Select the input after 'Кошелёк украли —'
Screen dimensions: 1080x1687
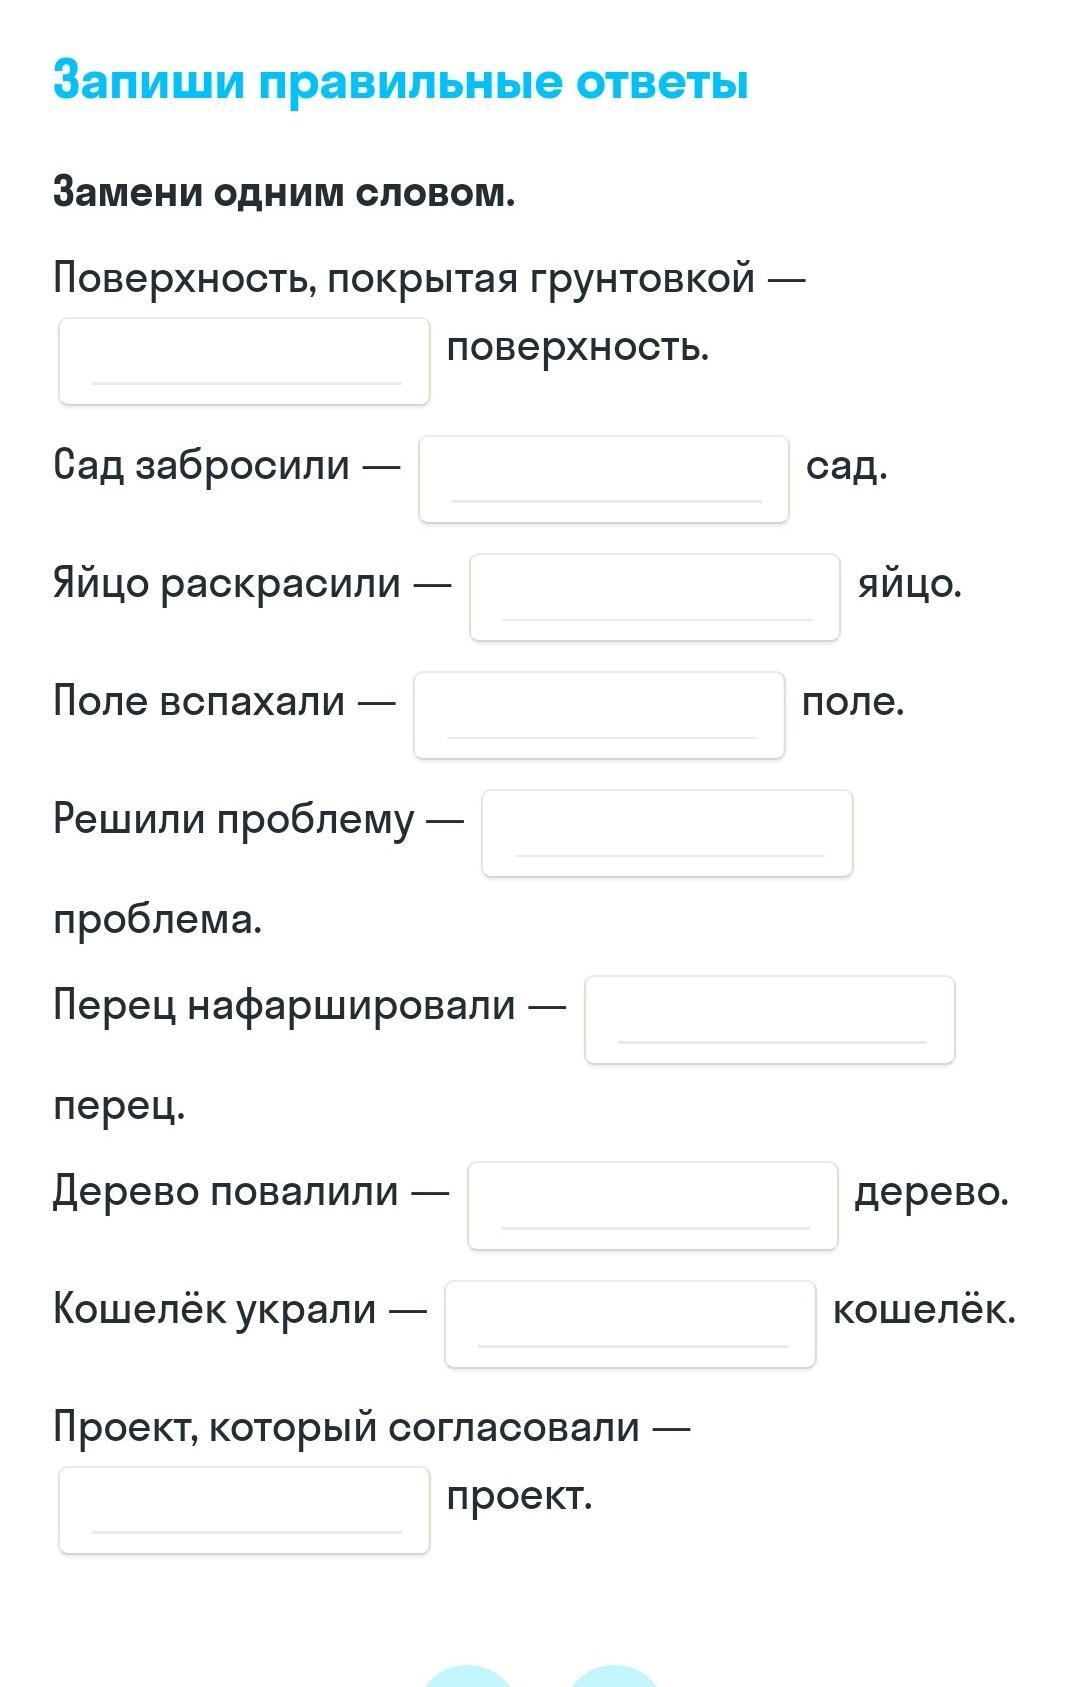point(630,1324)
